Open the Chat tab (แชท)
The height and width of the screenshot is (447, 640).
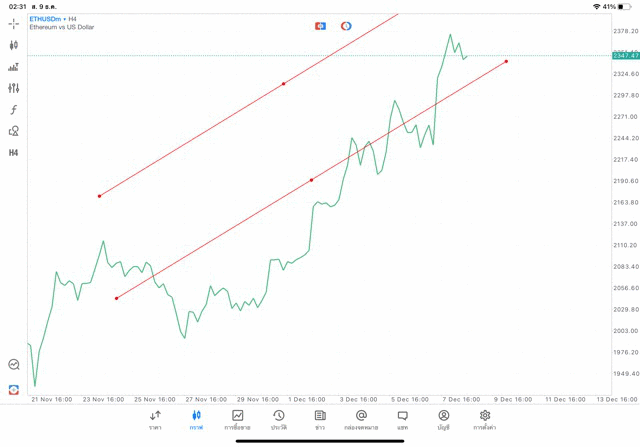tap(402, 420)
